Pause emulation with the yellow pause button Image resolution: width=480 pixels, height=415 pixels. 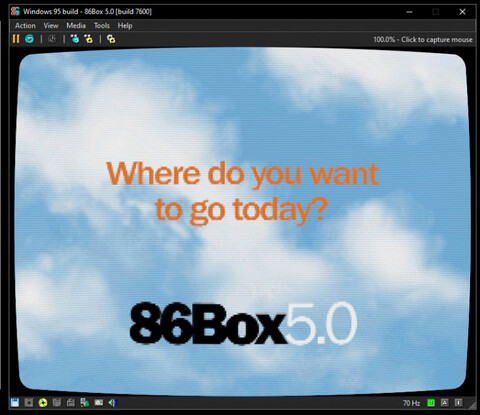coord(16,39)
